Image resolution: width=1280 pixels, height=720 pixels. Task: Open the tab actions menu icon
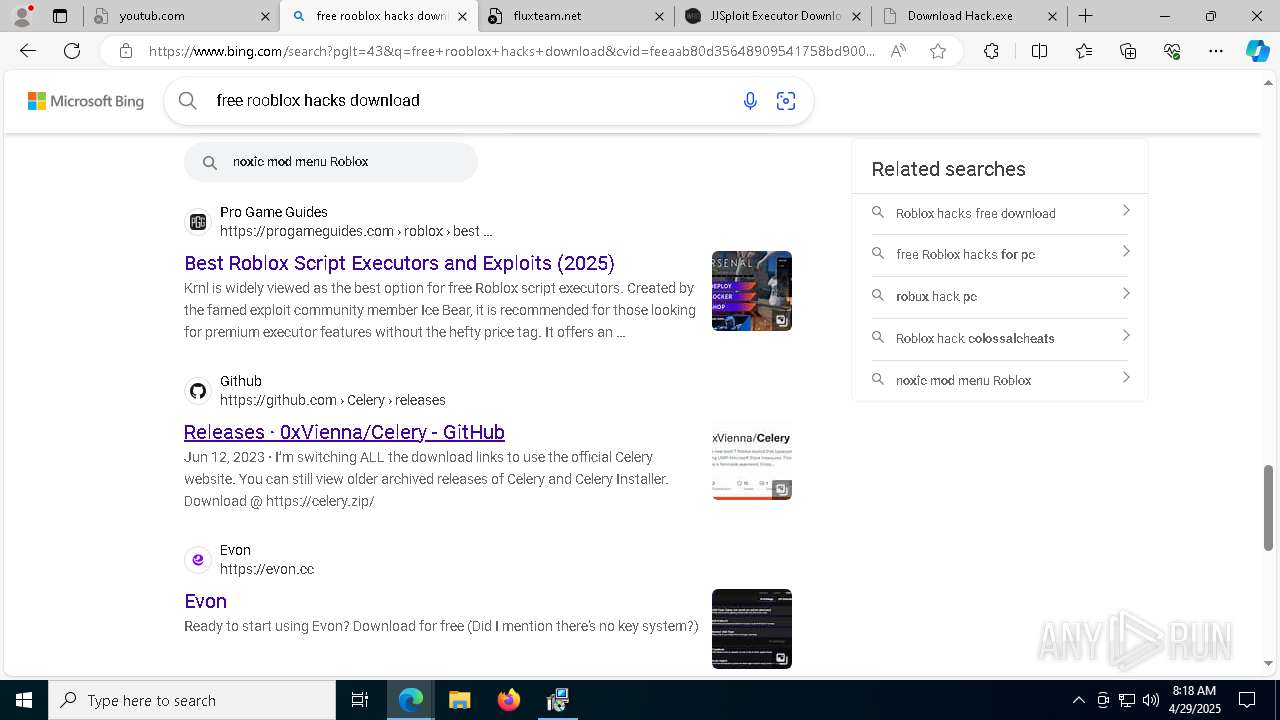tap(60, 16)
